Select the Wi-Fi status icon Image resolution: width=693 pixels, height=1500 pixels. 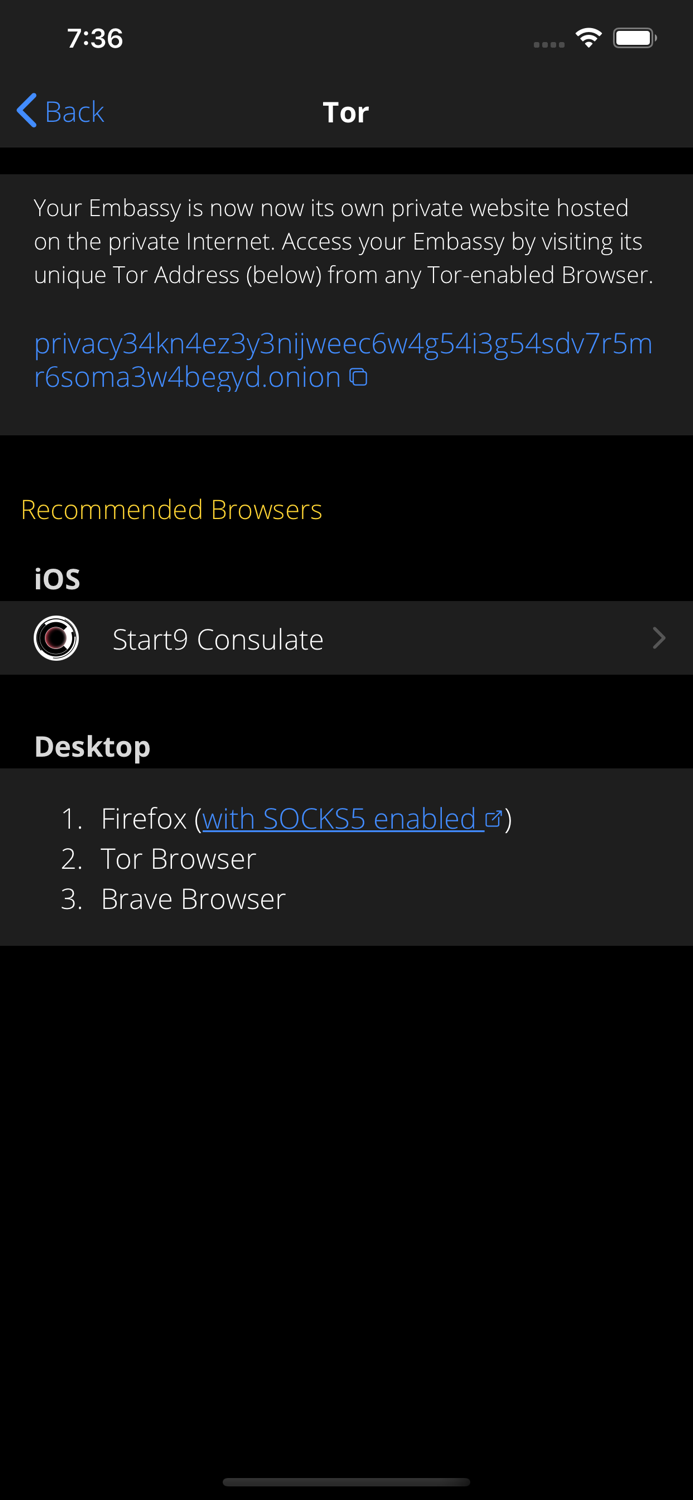point(589,36)
